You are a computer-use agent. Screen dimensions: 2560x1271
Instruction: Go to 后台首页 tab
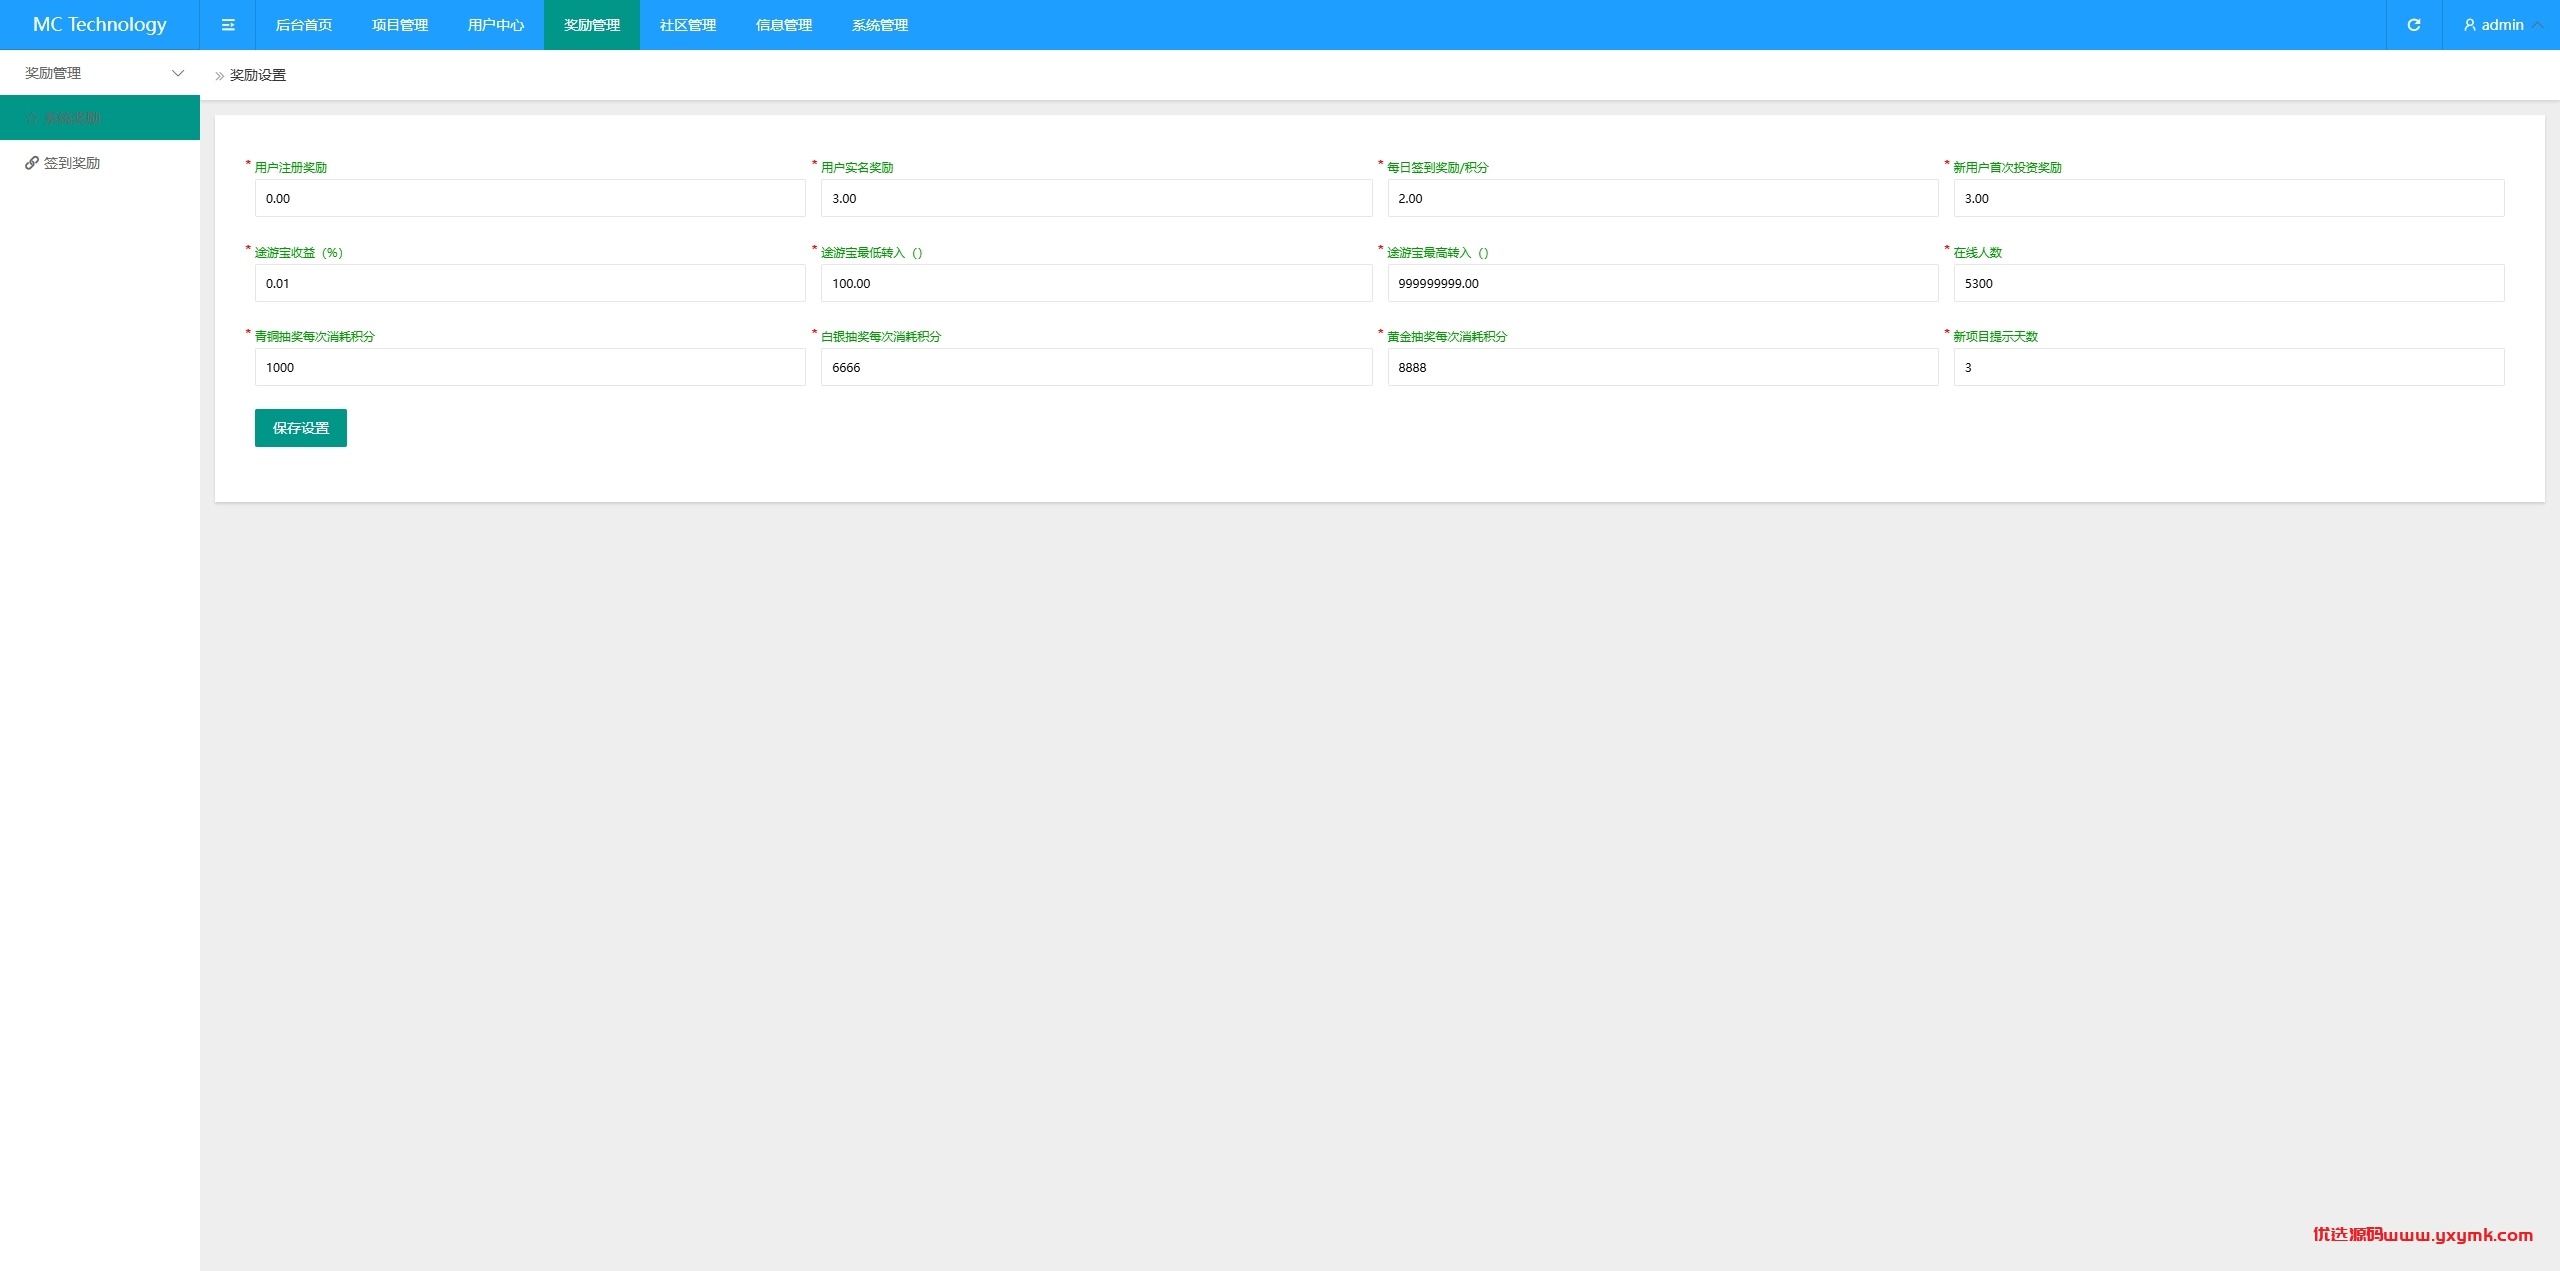point(304,25)
